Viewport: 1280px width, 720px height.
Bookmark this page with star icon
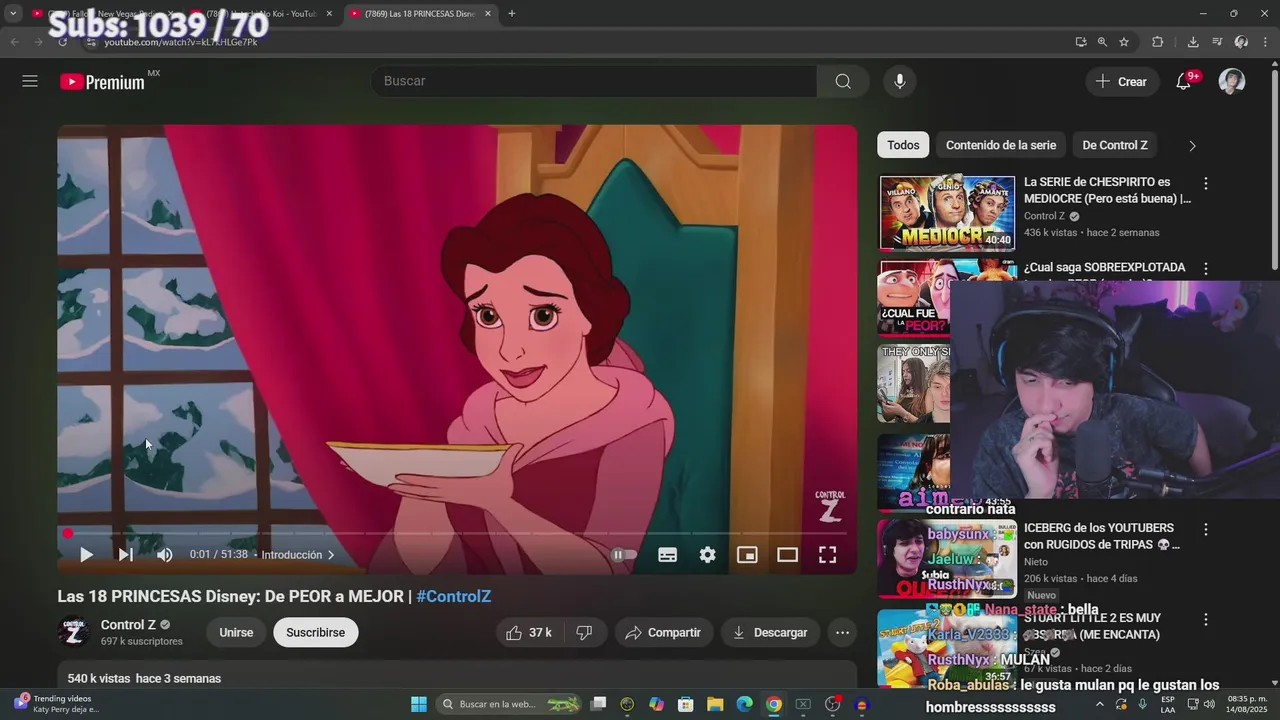click(1124, 42)
